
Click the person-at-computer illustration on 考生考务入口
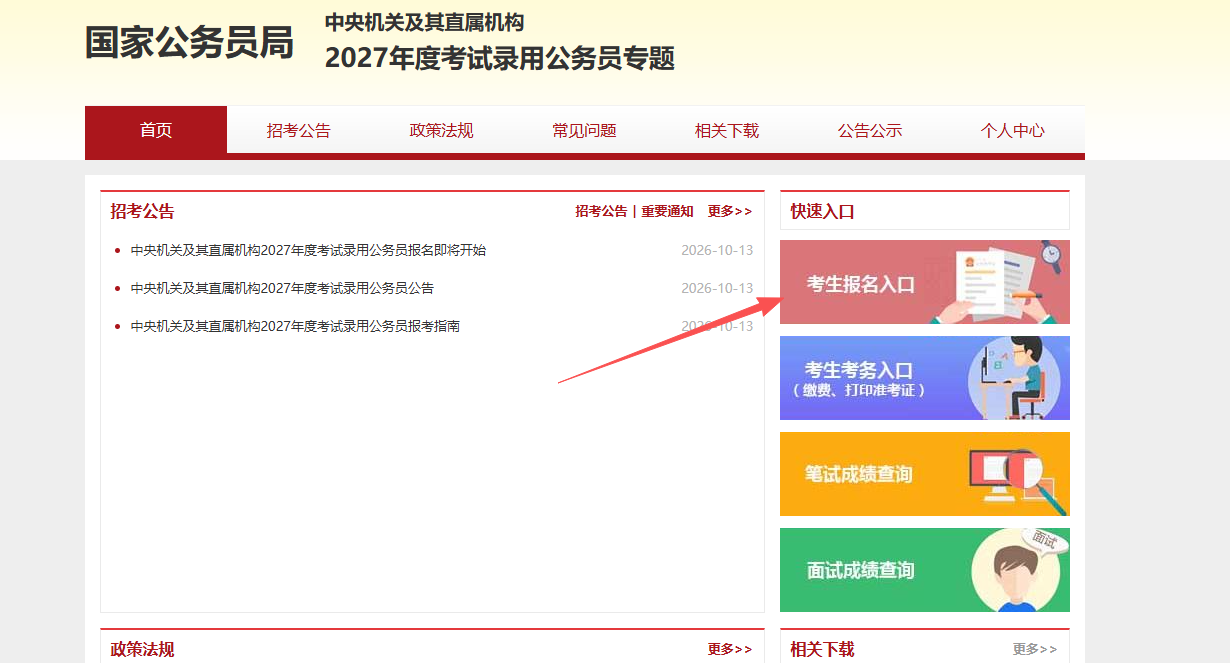click(x=1015, y=378)
